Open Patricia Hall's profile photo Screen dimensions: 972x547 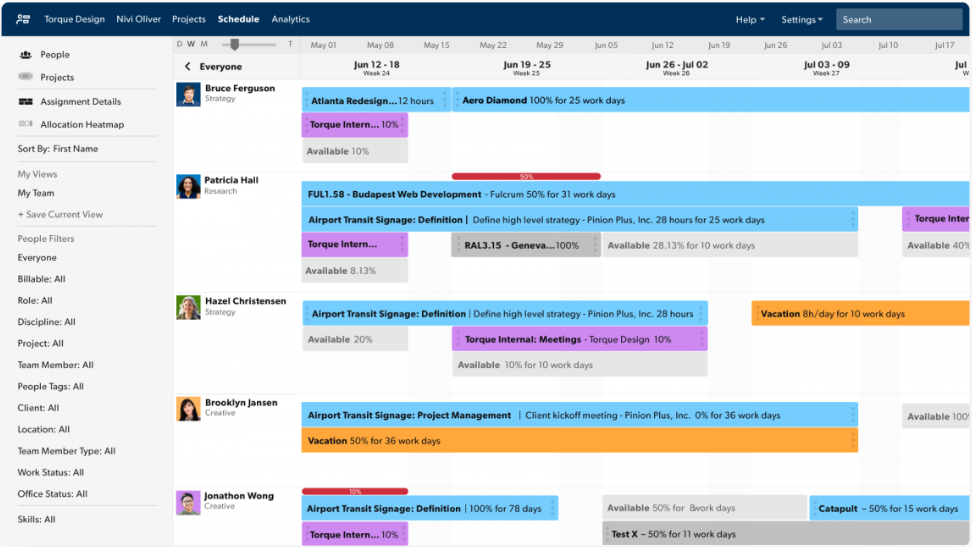(x=188, y=186)
